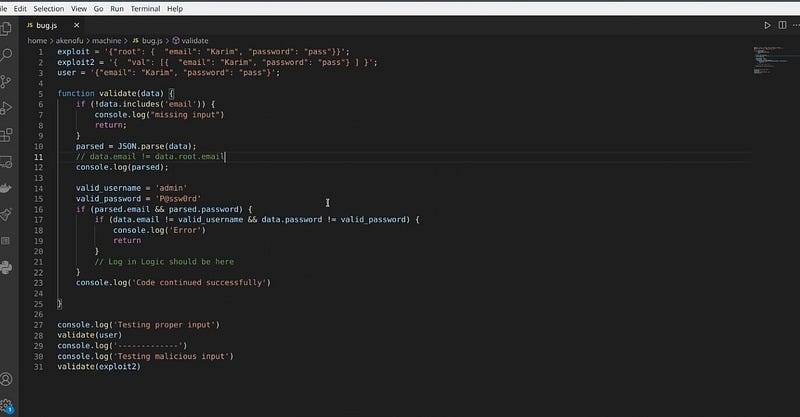Open the Extensions view
Viewport: 800px width, 417px height.
7,135
